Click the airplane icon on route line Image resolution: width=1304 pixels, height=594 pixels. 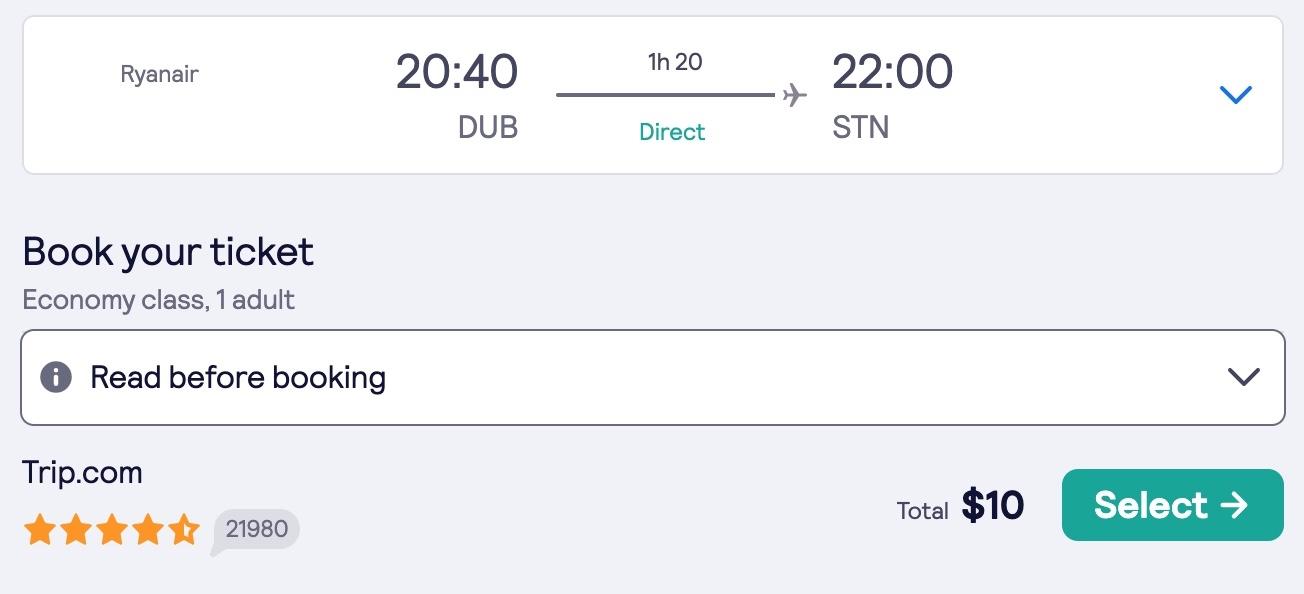pyautogui.click(x=794, y=95)
